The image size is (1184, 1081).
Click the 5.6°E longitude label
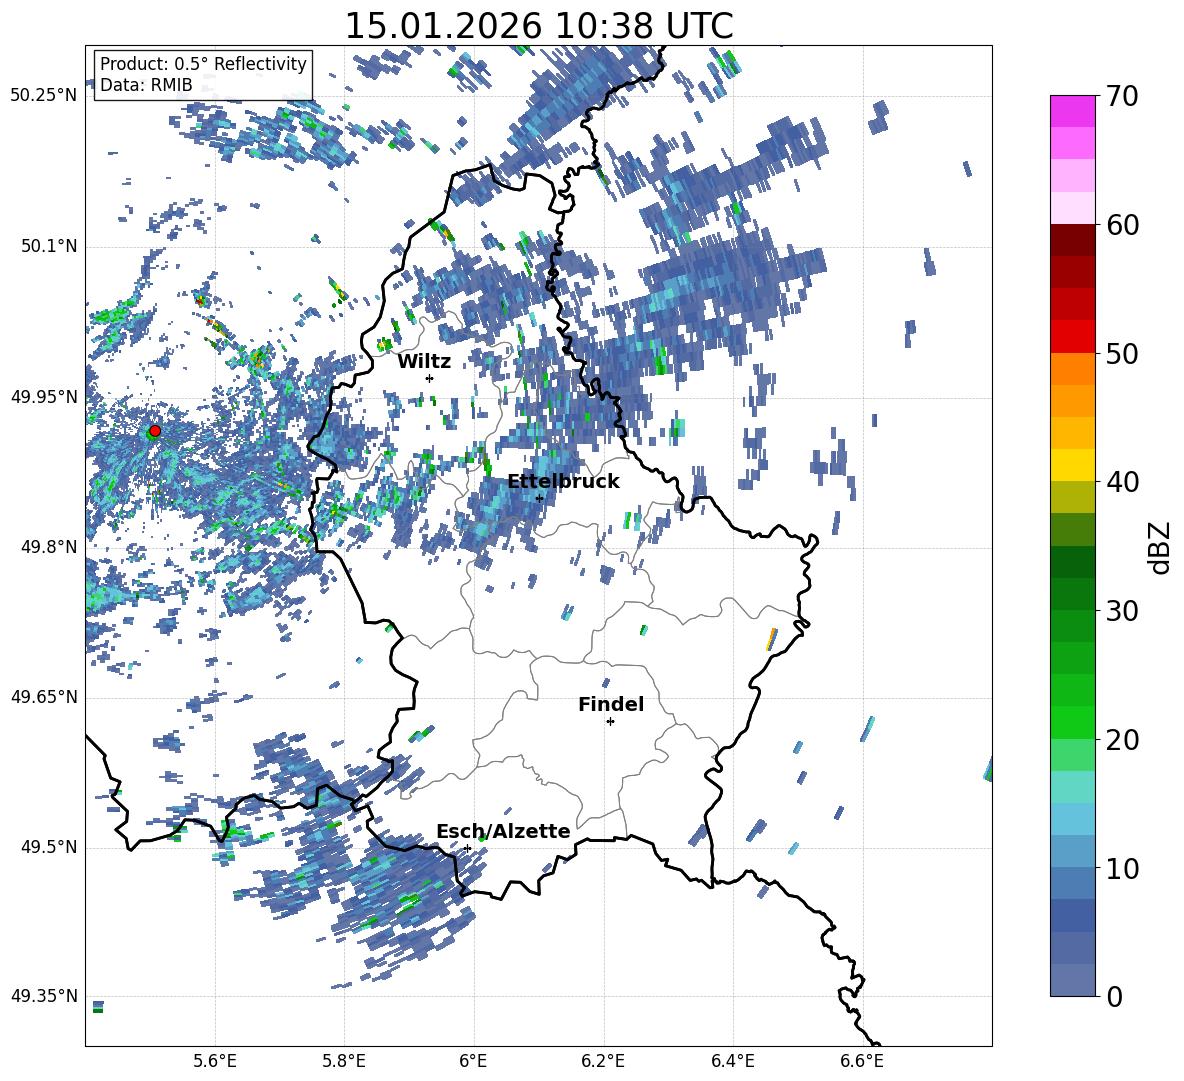pyautogui.click(x=215, y=1061)
